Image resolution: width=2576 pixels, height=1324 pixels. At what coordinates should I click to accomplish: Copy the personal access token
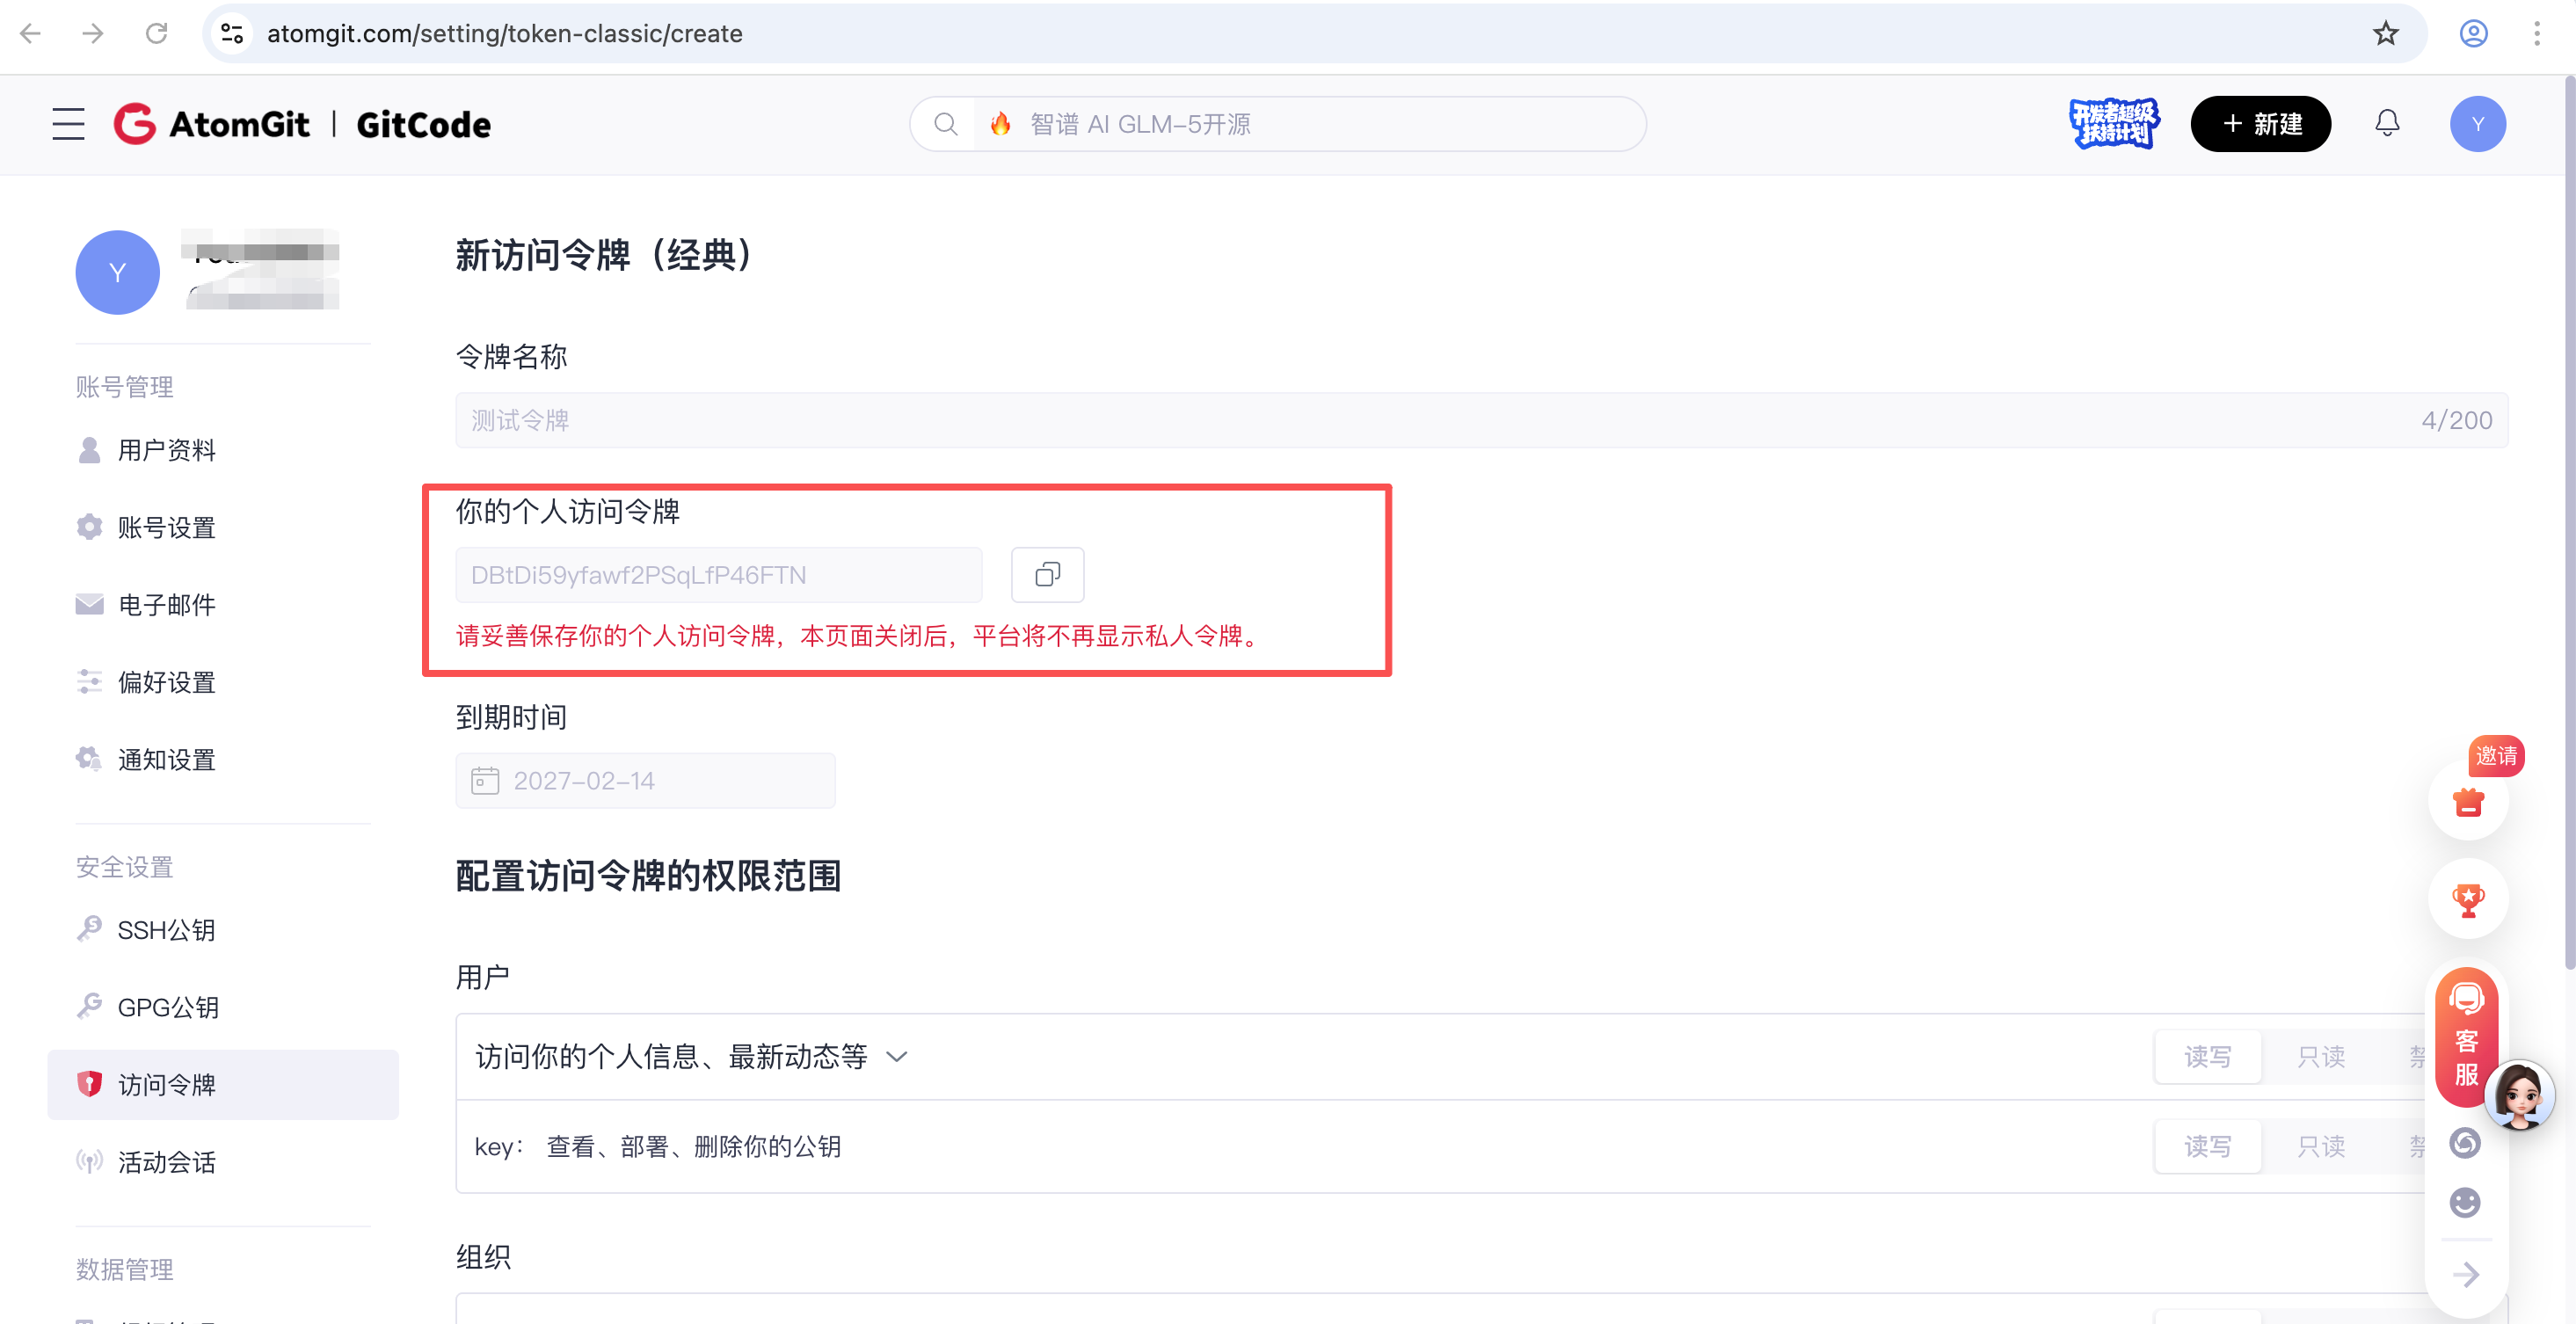click(1047, 575)
